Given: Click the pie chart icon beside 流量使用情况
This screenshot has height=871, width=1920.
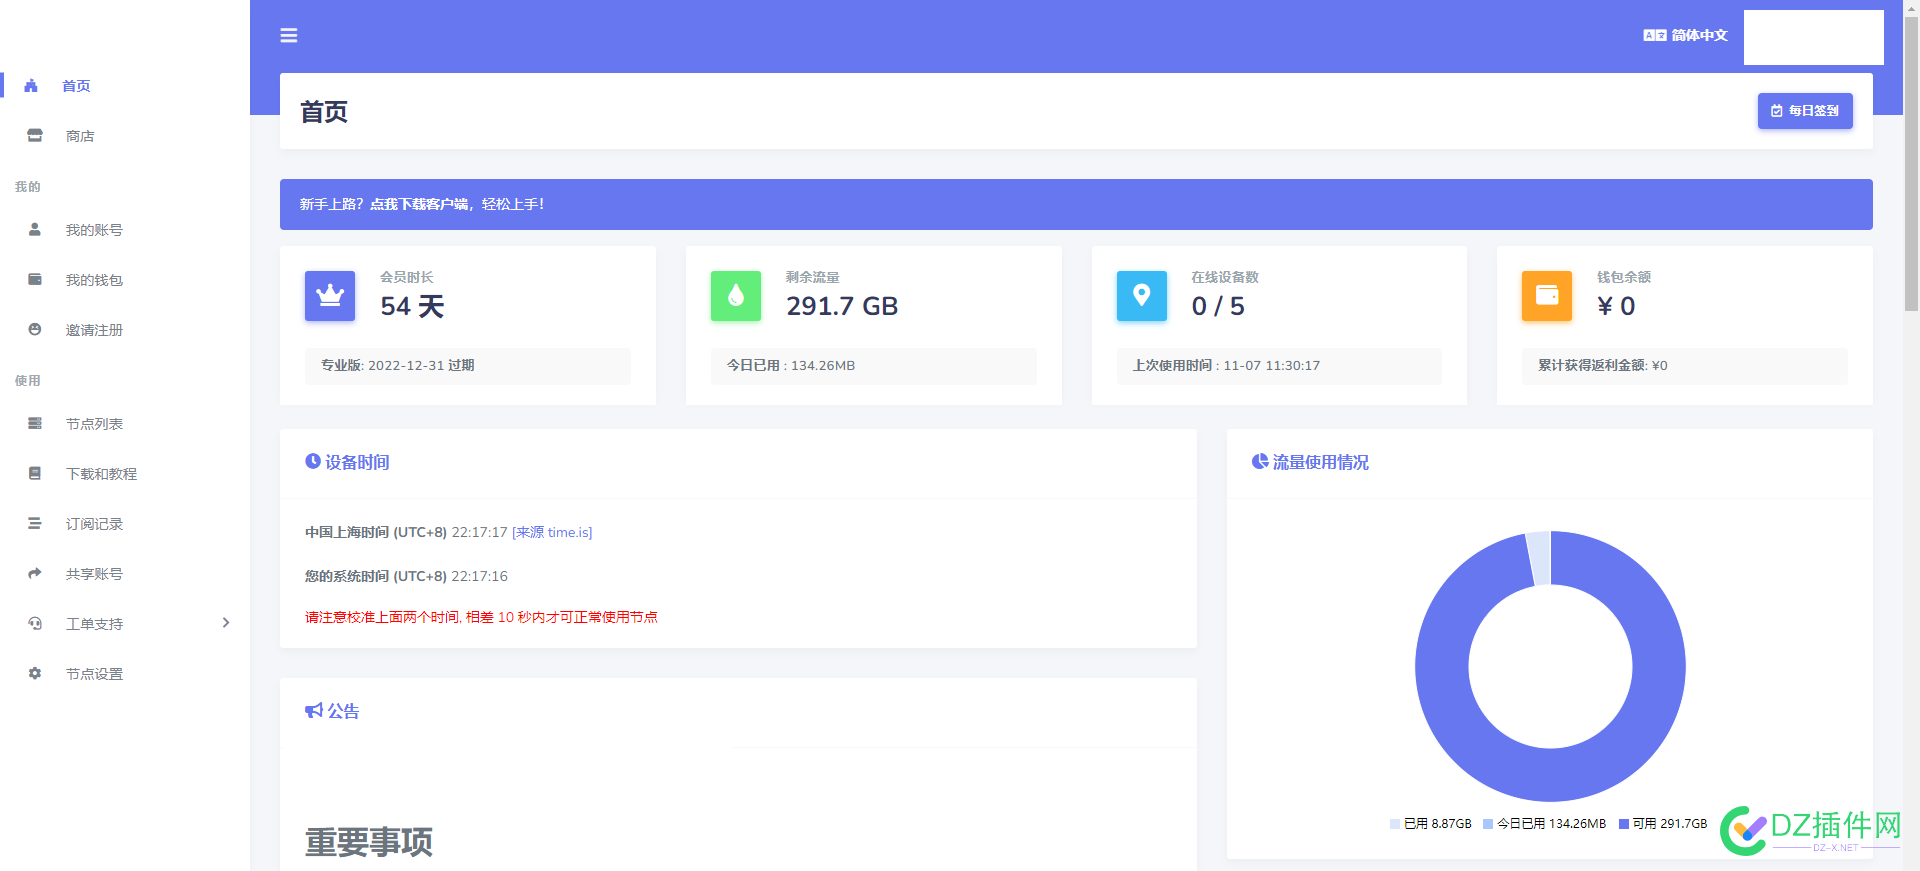Looking at the screenshot, I should point(1260,461).
